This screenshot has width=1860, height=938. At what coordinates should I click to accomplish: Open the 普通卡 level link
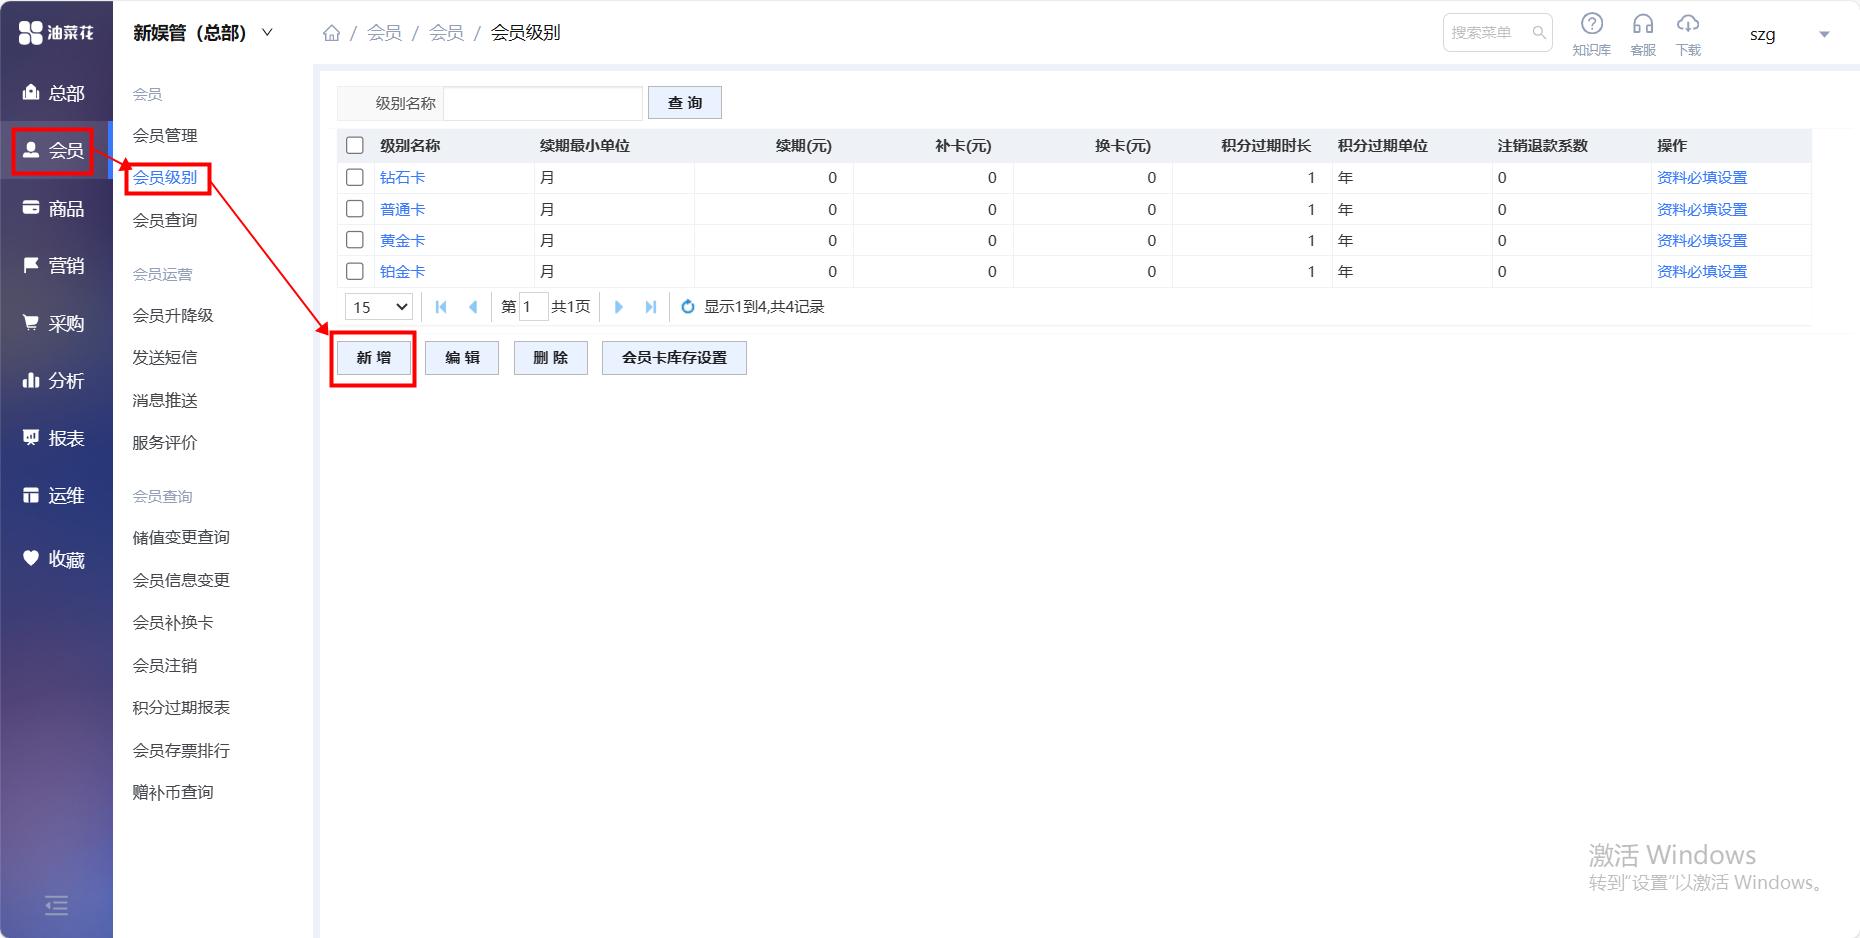[402, 209]
